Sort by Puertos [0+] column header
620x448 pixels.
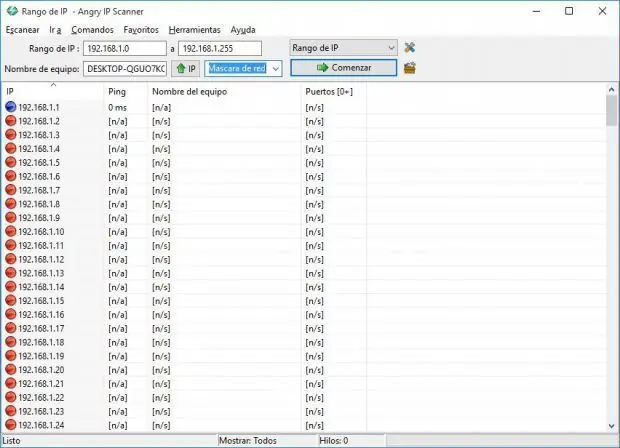tap(334, 92)
